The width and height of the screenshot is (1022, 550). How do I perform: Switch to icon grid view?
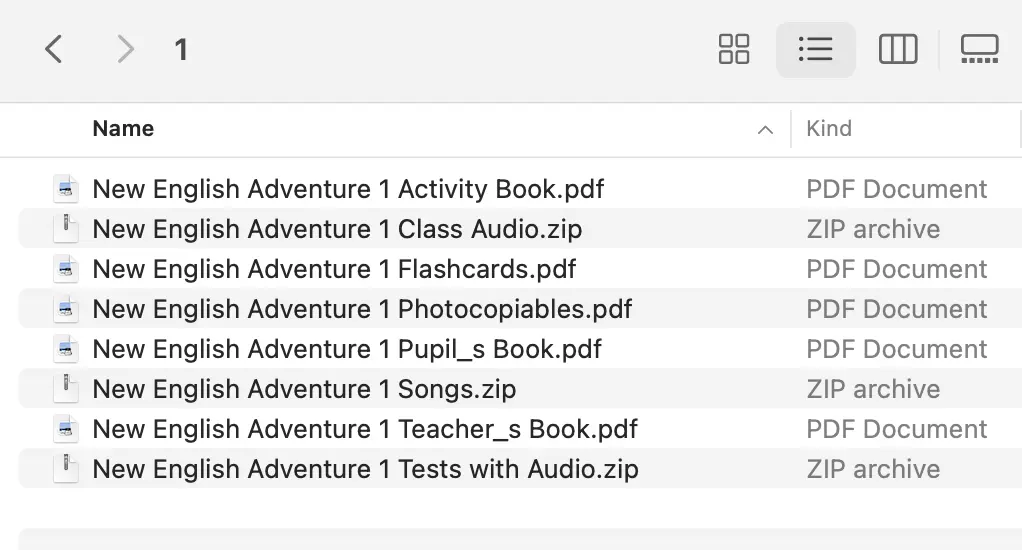click(734, 50)
